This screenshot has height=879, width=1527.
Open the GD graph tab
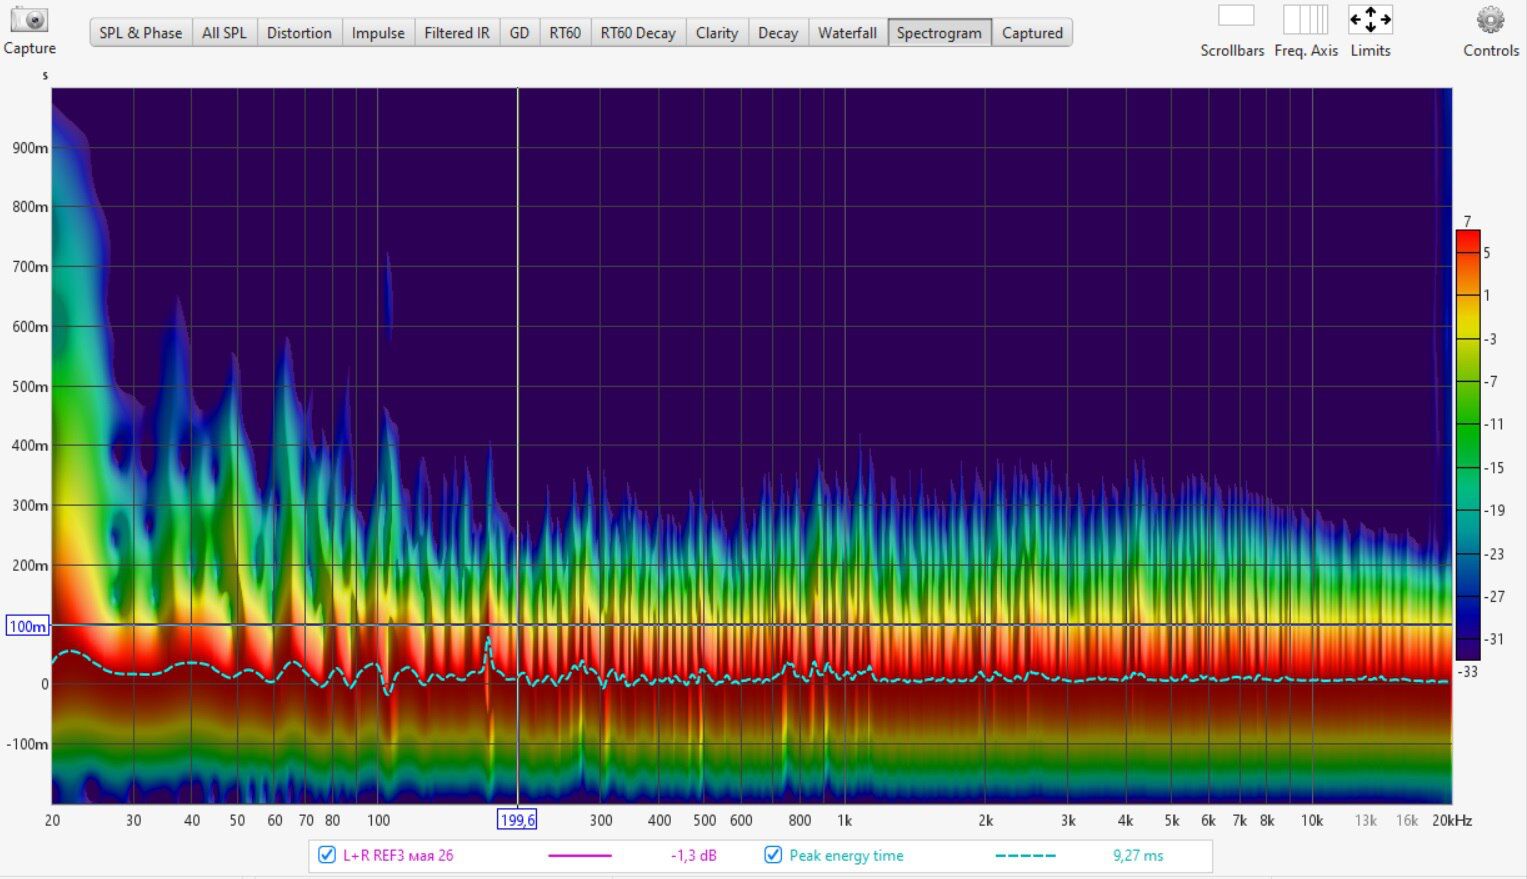pyautogui.click(x=519, y=33)
